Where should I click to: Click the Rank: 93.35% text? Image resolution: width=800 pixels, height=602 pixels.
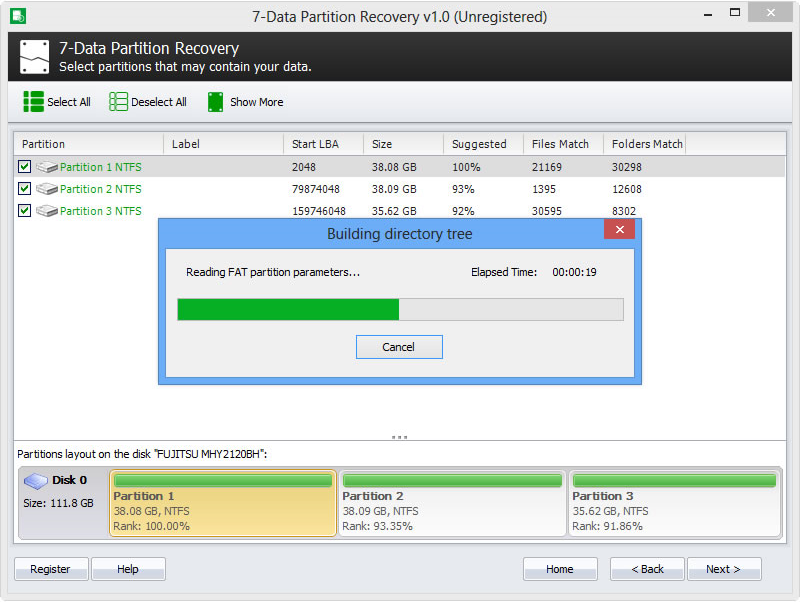[377, 526]
